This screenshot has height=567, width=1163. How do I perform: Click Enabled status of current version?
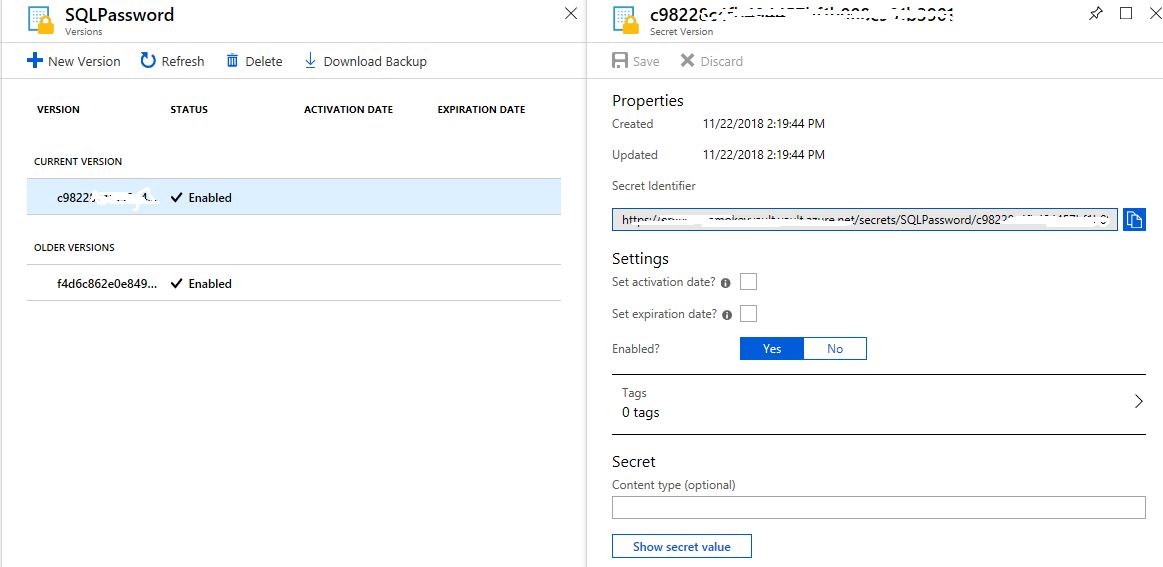point(201,197)
